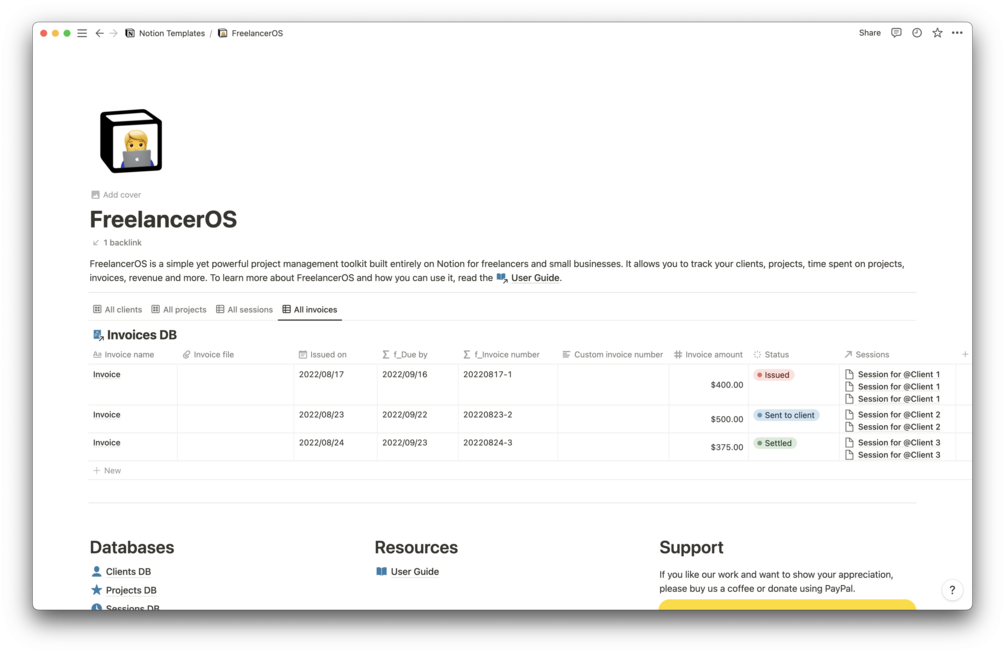Go forward with the right arrow
The height and width of the screenshot is (653, 1005).
click(113, 33)
